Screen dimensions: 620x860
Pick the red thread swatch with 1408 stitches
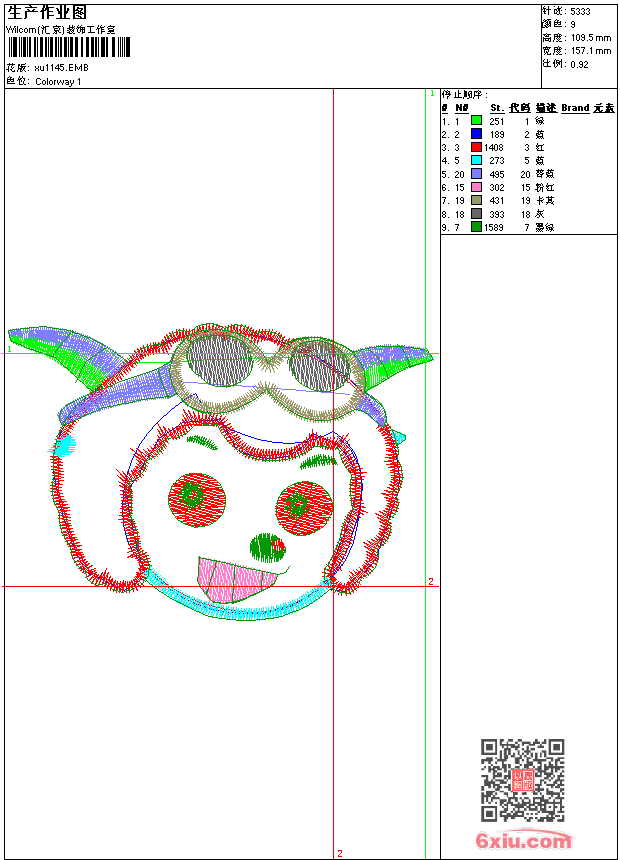pyautogui.click(x=476, y=147)
